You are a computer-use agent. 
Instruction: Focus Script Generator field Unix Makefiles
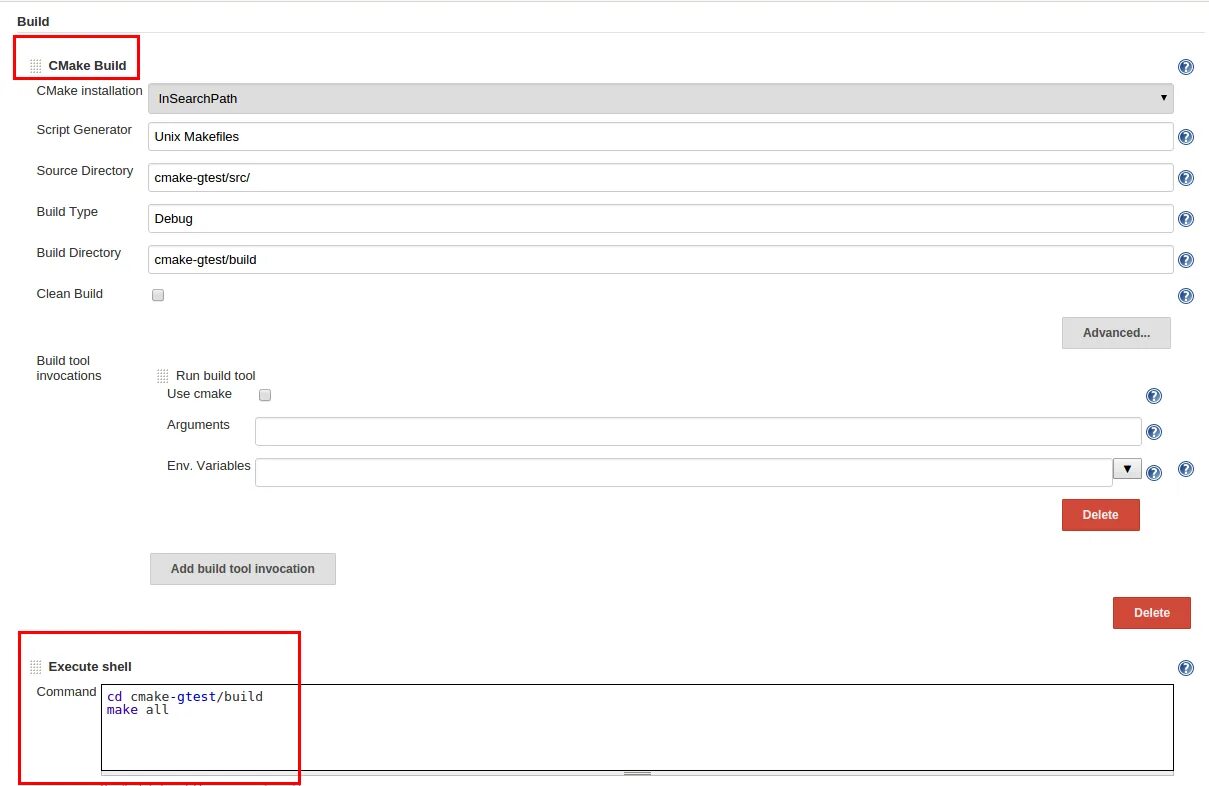pyautogui.click(x=660, y=136)
